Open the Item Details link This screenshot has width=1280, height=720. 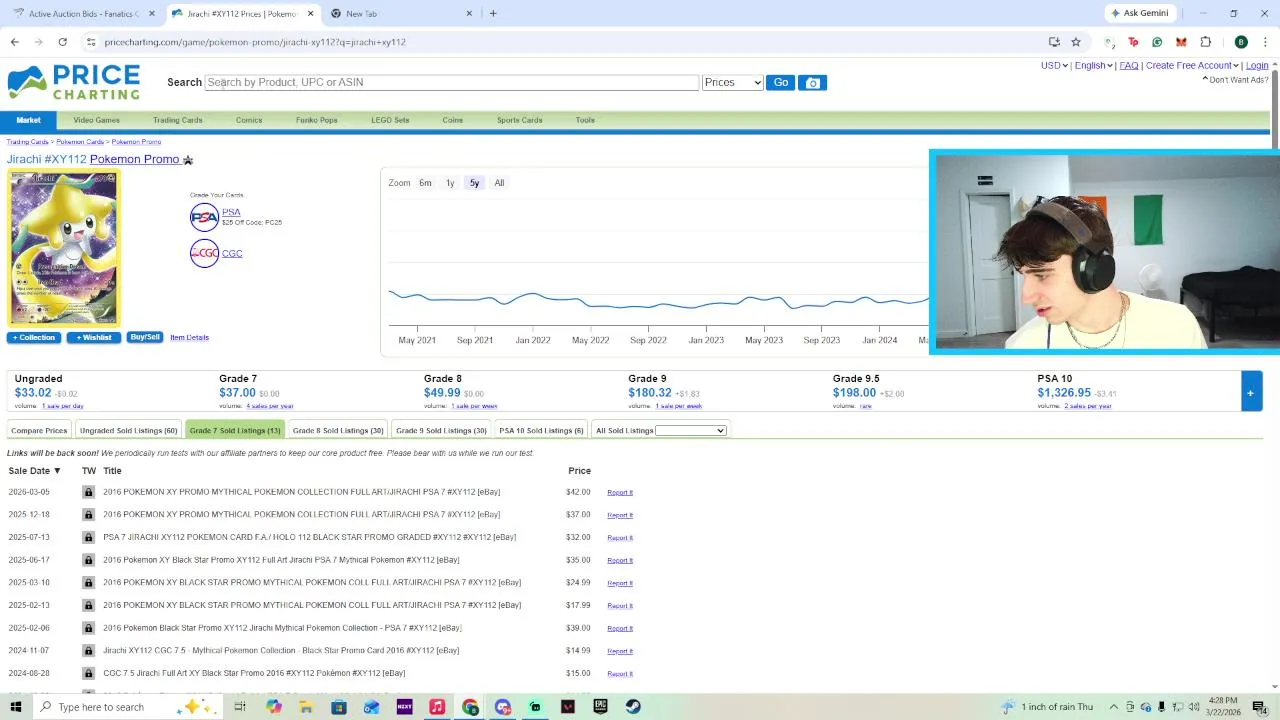[x=189, y=337]
